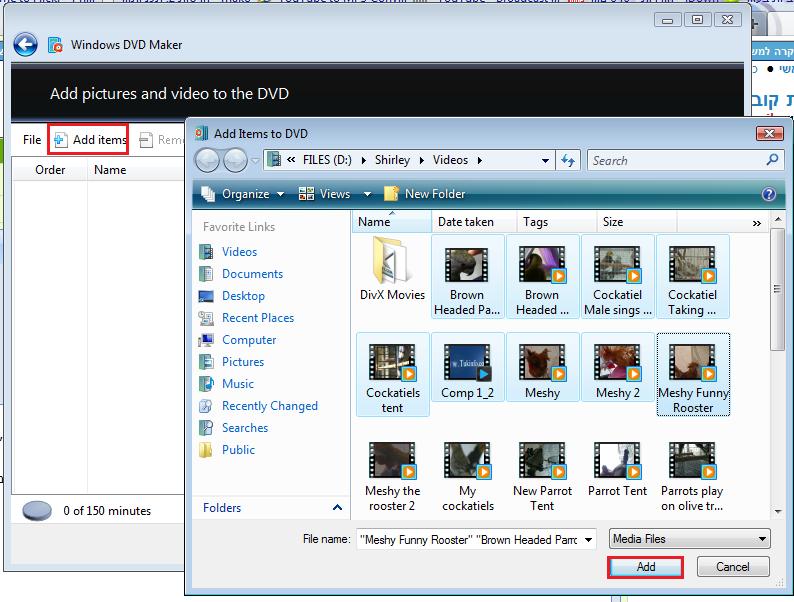Screen dimensions: 794x602
Task: Open the Organize dropdown menu
Action: click(x=243, y=194)
